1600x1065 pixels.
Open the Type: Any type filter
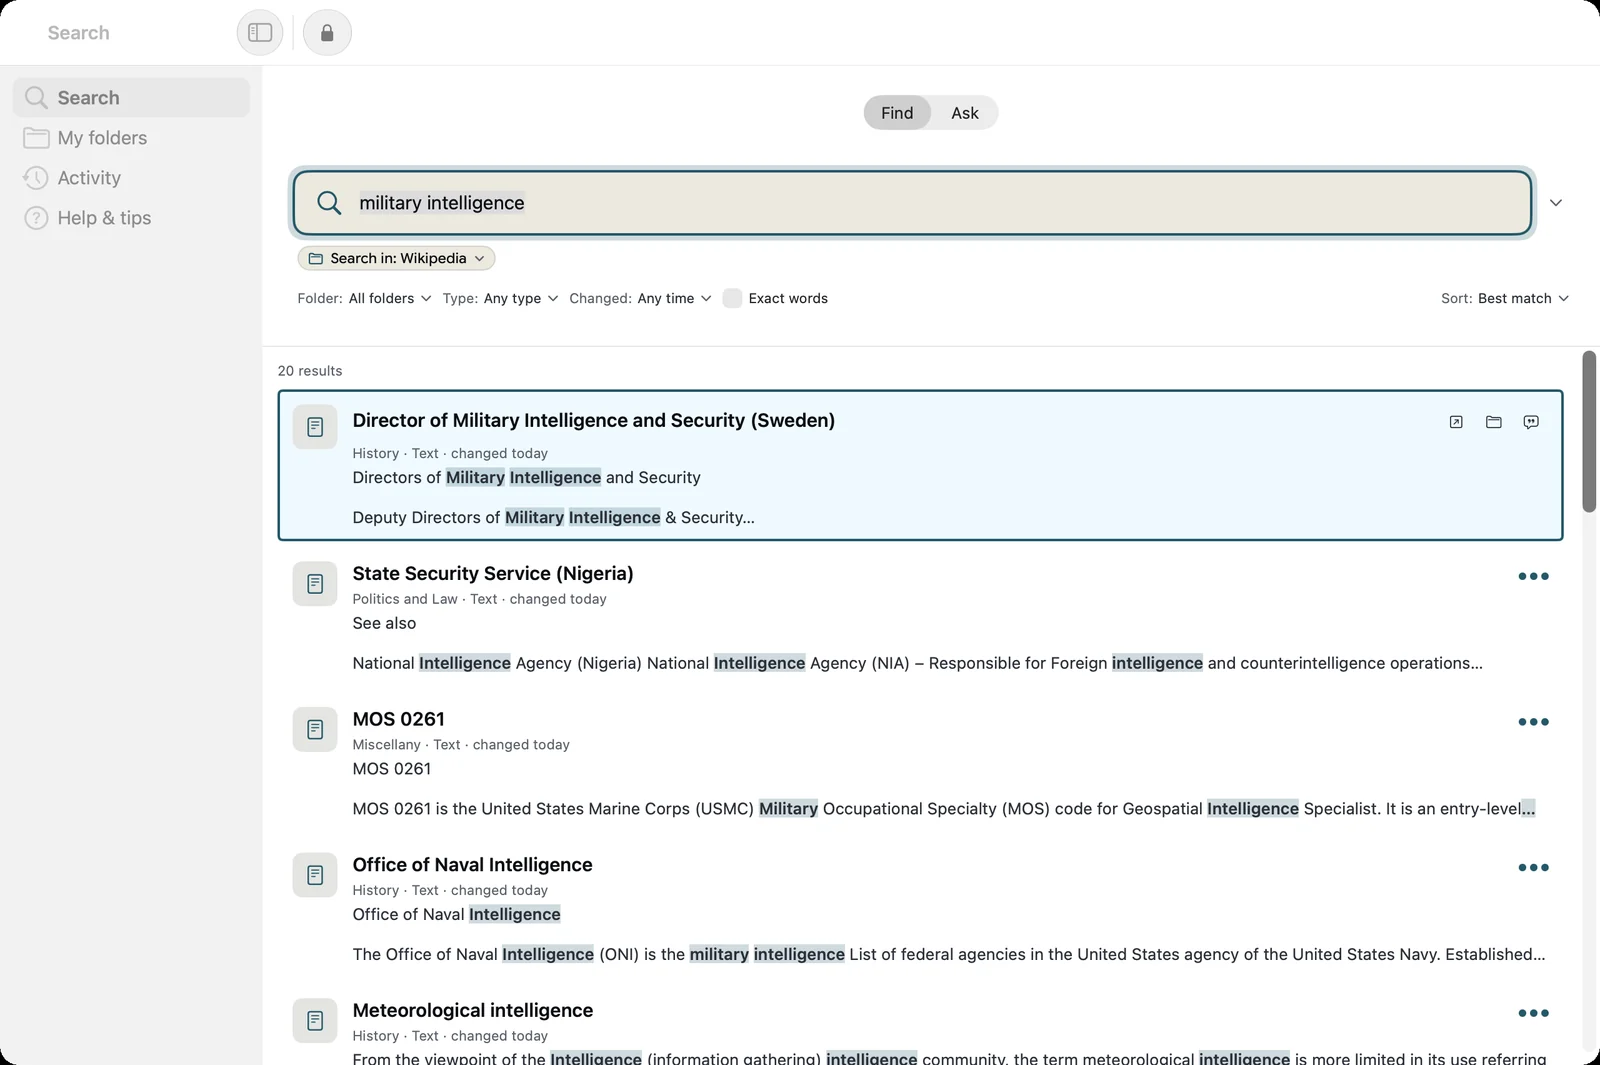[x=500, y=298]
